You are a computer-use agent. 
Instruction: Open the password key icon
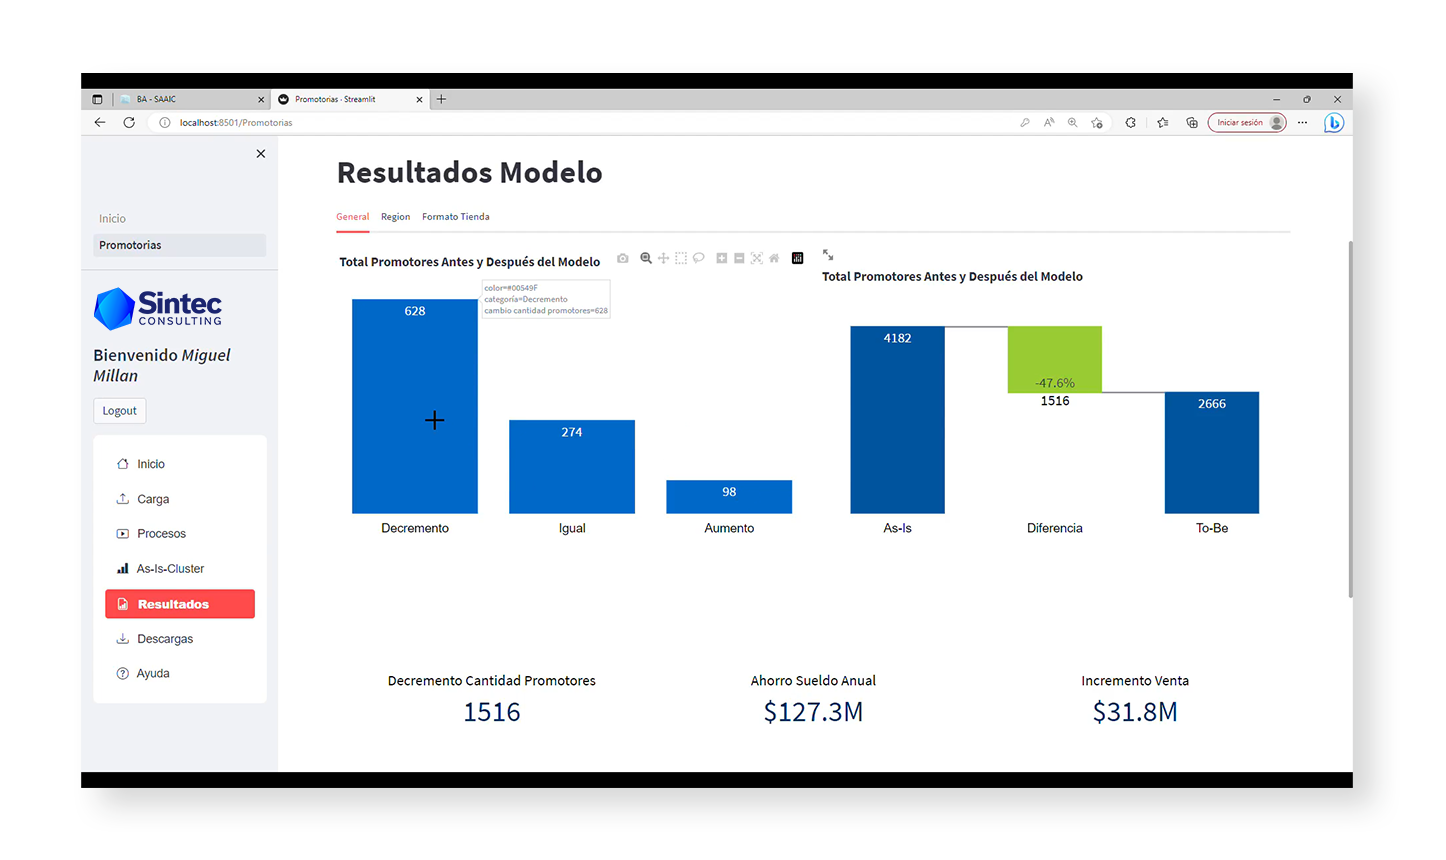[x=1025, y=122]
